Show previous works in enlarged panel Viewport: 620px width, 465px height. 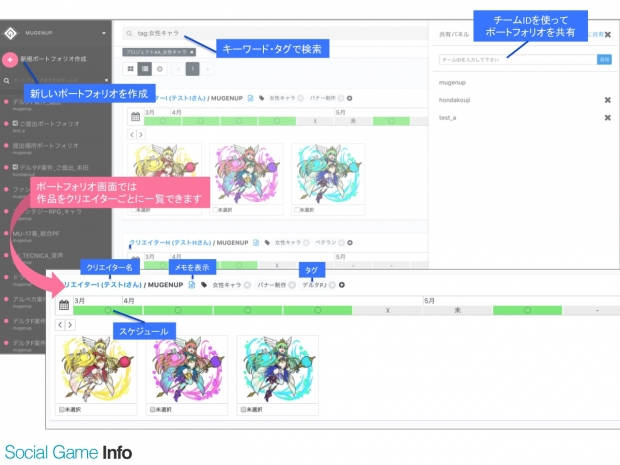(x=60, y=325)
